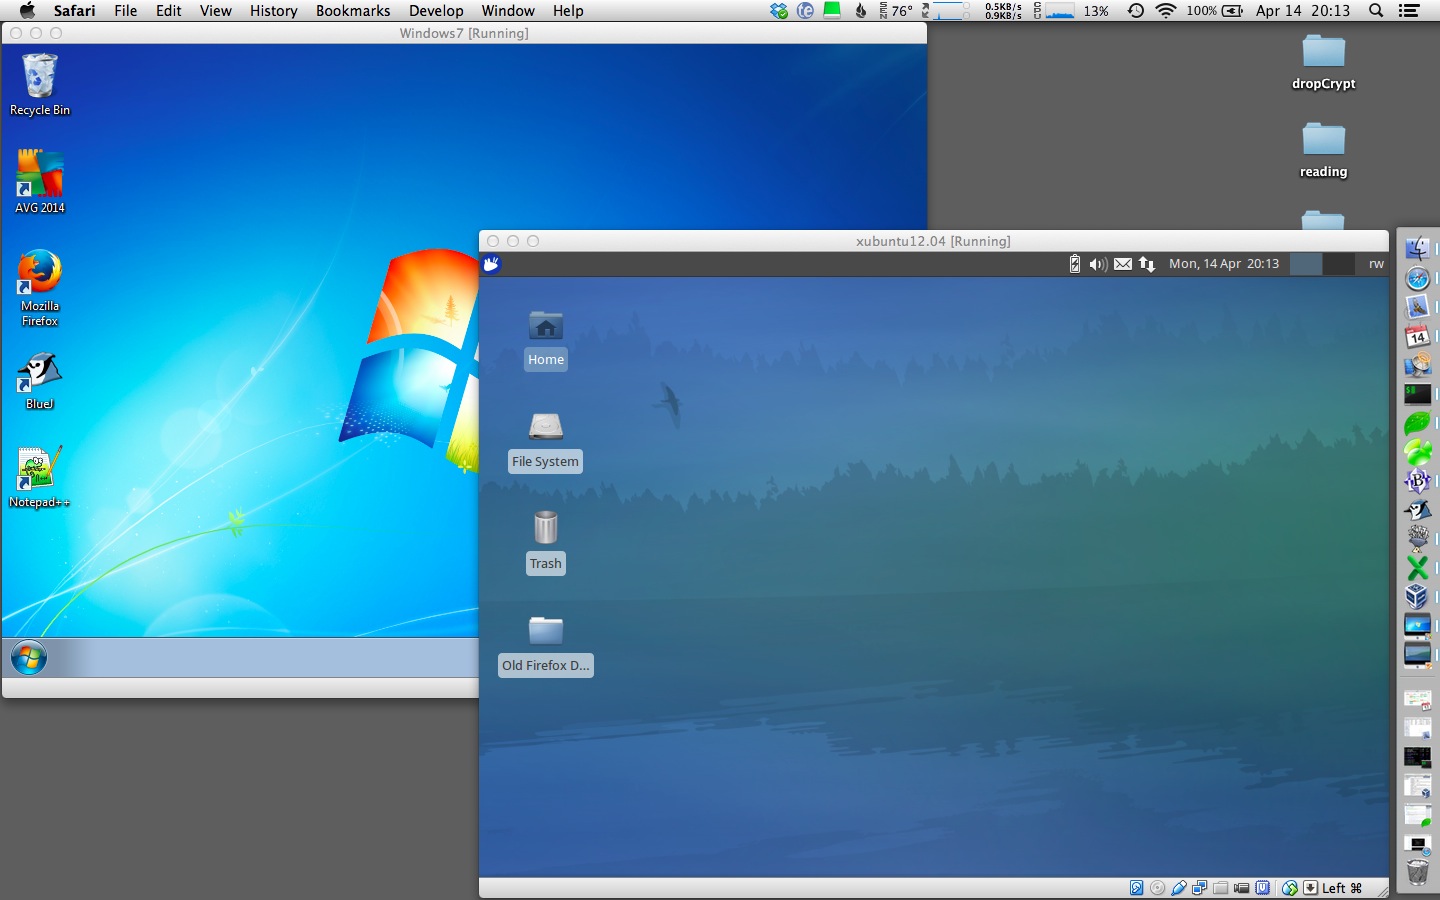Open the Recycle Bin on the Windows7 desktop
1440x900 pixels.
coord(40,85)
